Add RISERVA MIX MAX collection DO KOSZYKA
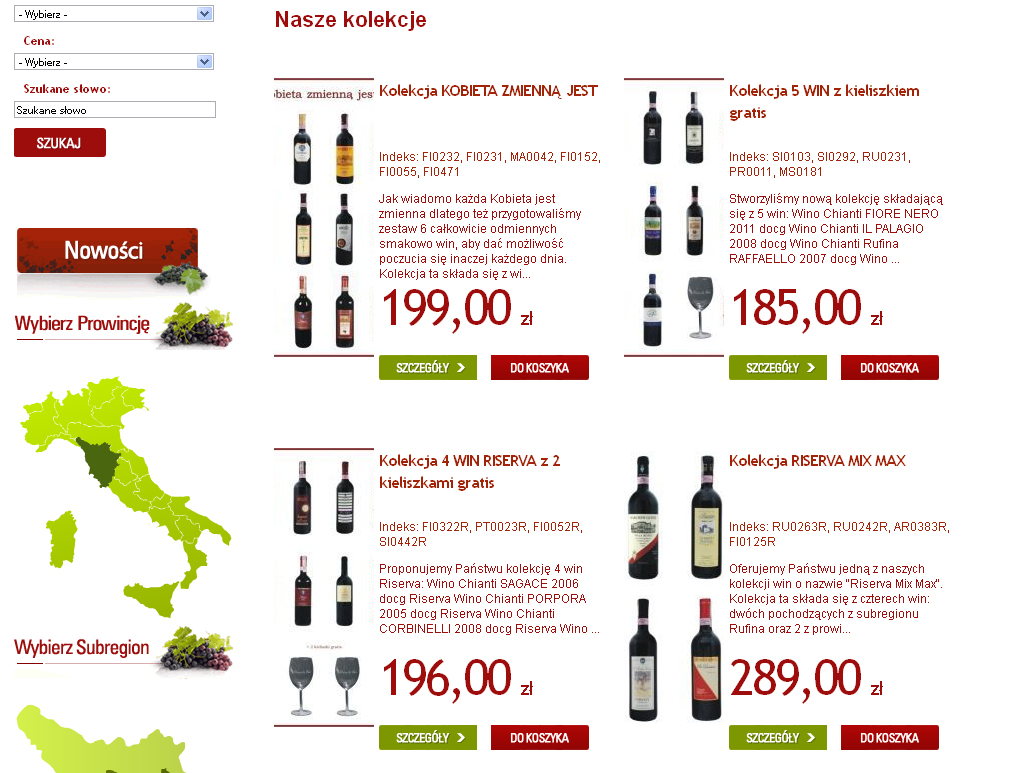The image size is (1024, 773). click(x=890, y=738)
